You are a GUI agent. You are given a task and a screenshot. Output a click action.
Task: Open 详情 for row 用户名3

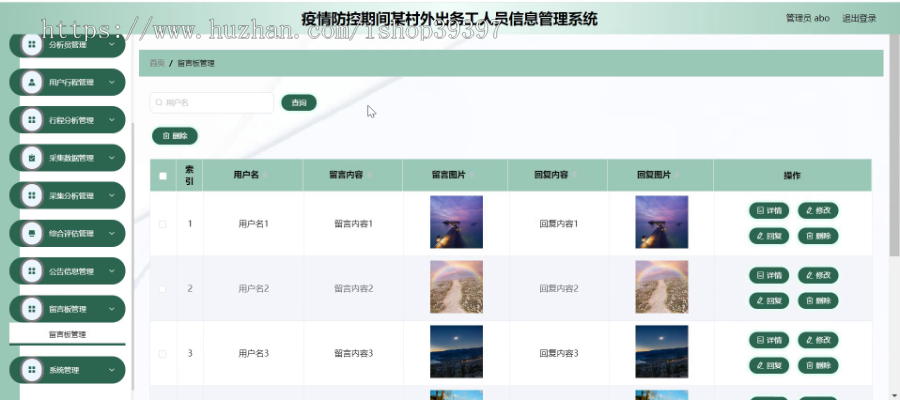point(769,340)
